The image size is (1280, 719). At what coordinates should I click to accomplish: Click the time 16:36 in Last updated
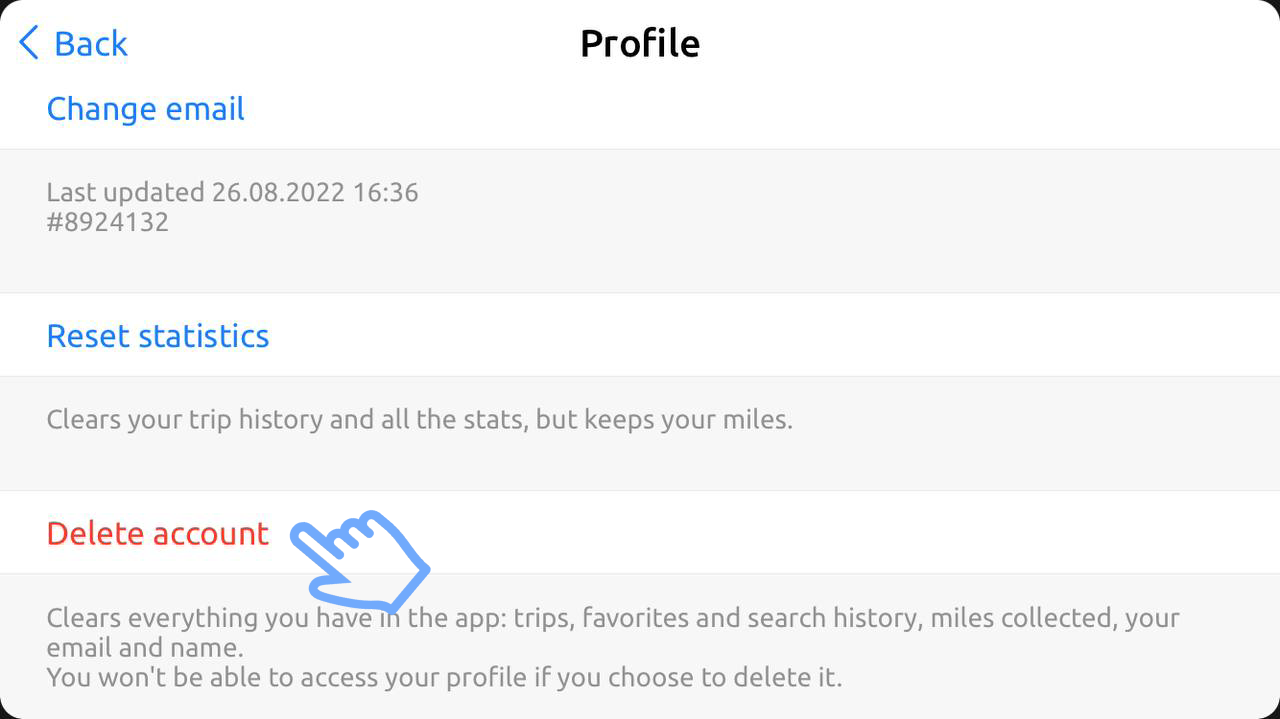pos(384,192)
